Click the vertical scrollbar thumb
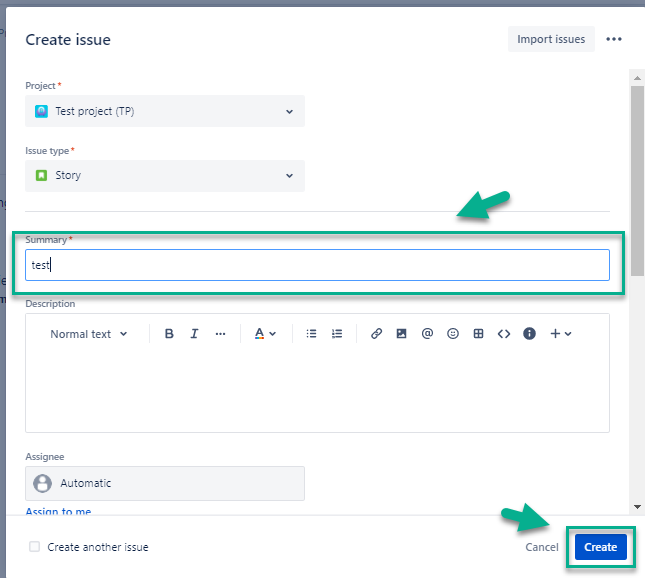 (637, 181)
